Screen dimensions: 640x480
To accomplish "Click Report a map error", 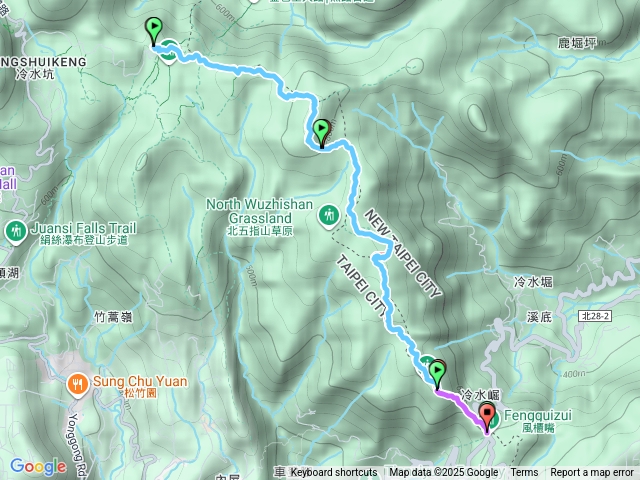I will [591, 473].
